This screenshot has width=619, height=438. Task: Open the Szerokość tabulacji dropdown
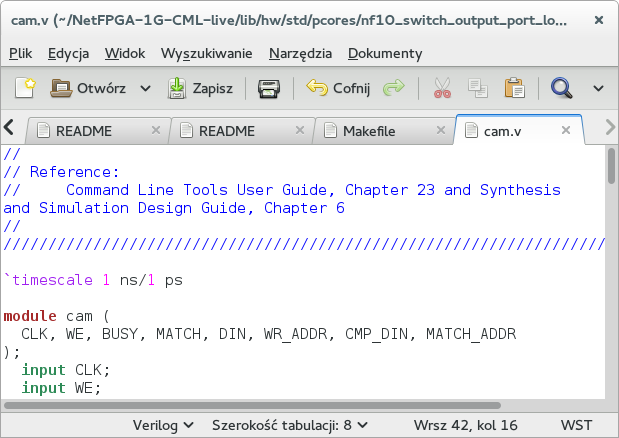tap(289, 425)
